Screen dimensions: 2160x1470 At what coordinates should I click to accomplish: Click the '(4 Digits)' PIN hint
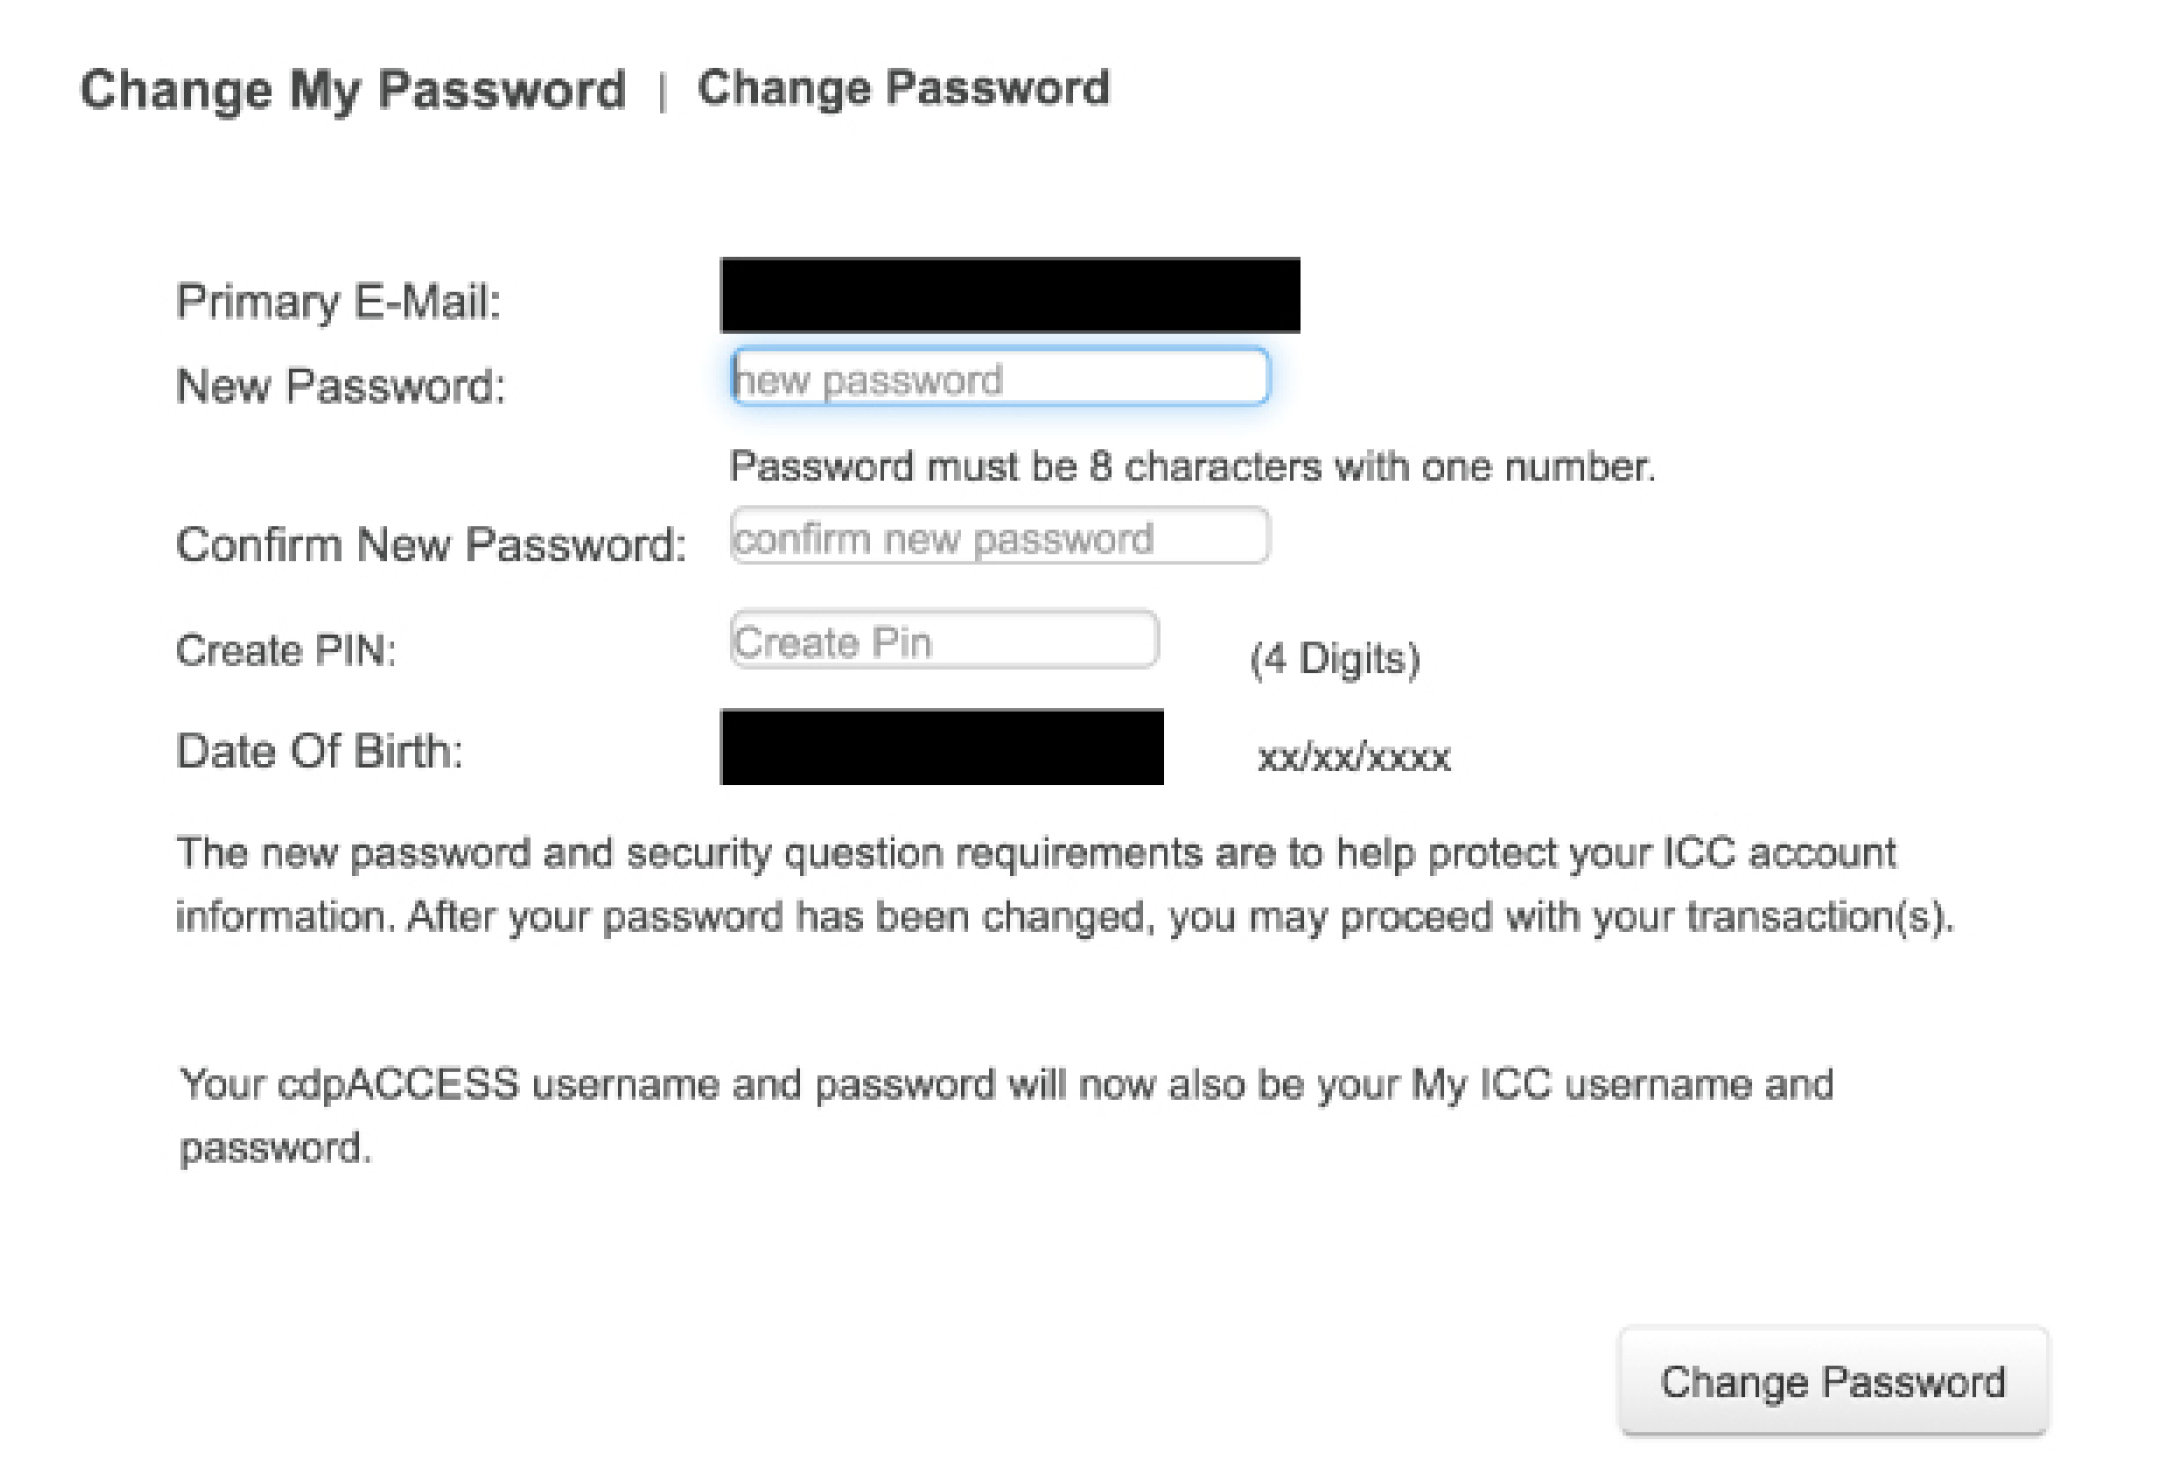point(1335,659)
